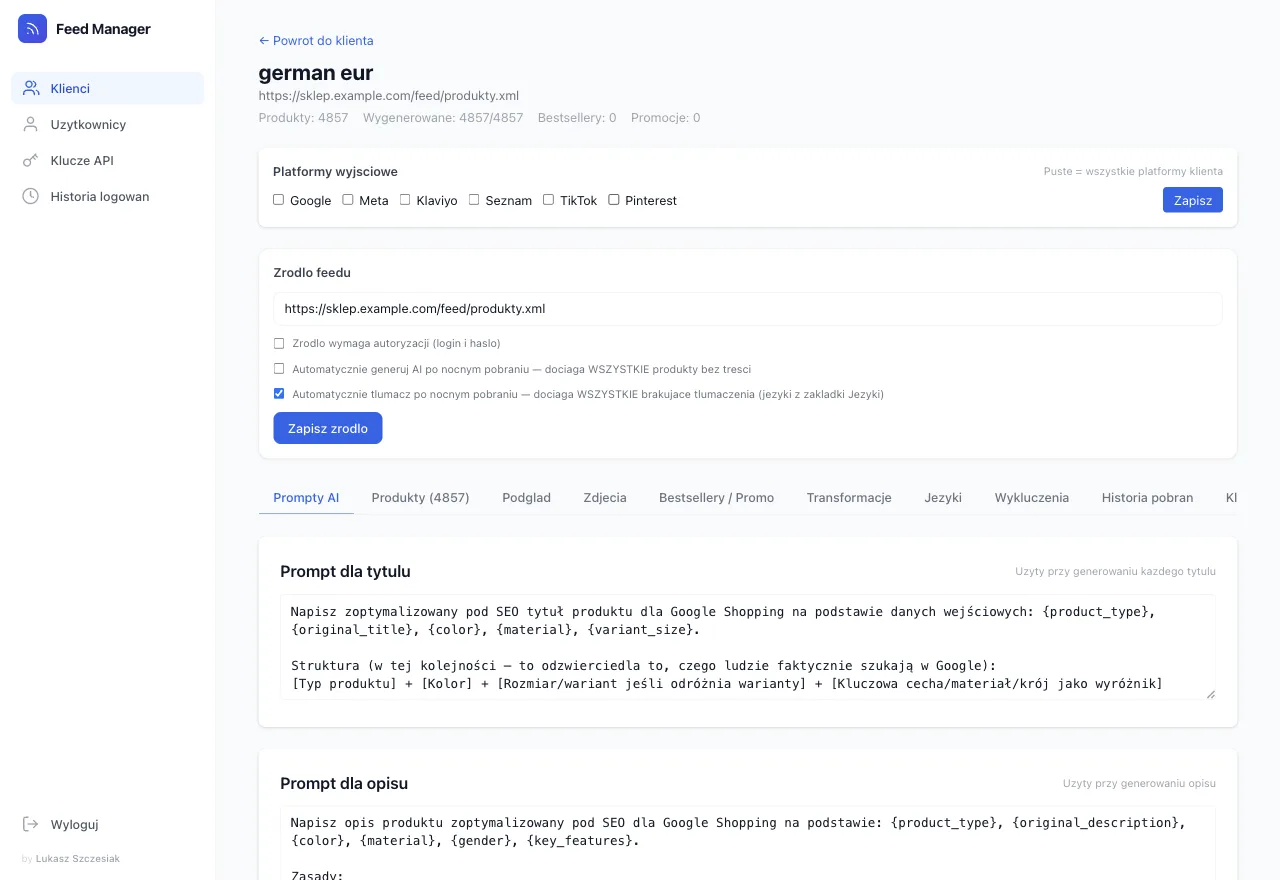Screen dimensions: 1280x880
Task: Click the title prompt textarea resize handle
Action: pyautogui.click(x=1210, y=693)
